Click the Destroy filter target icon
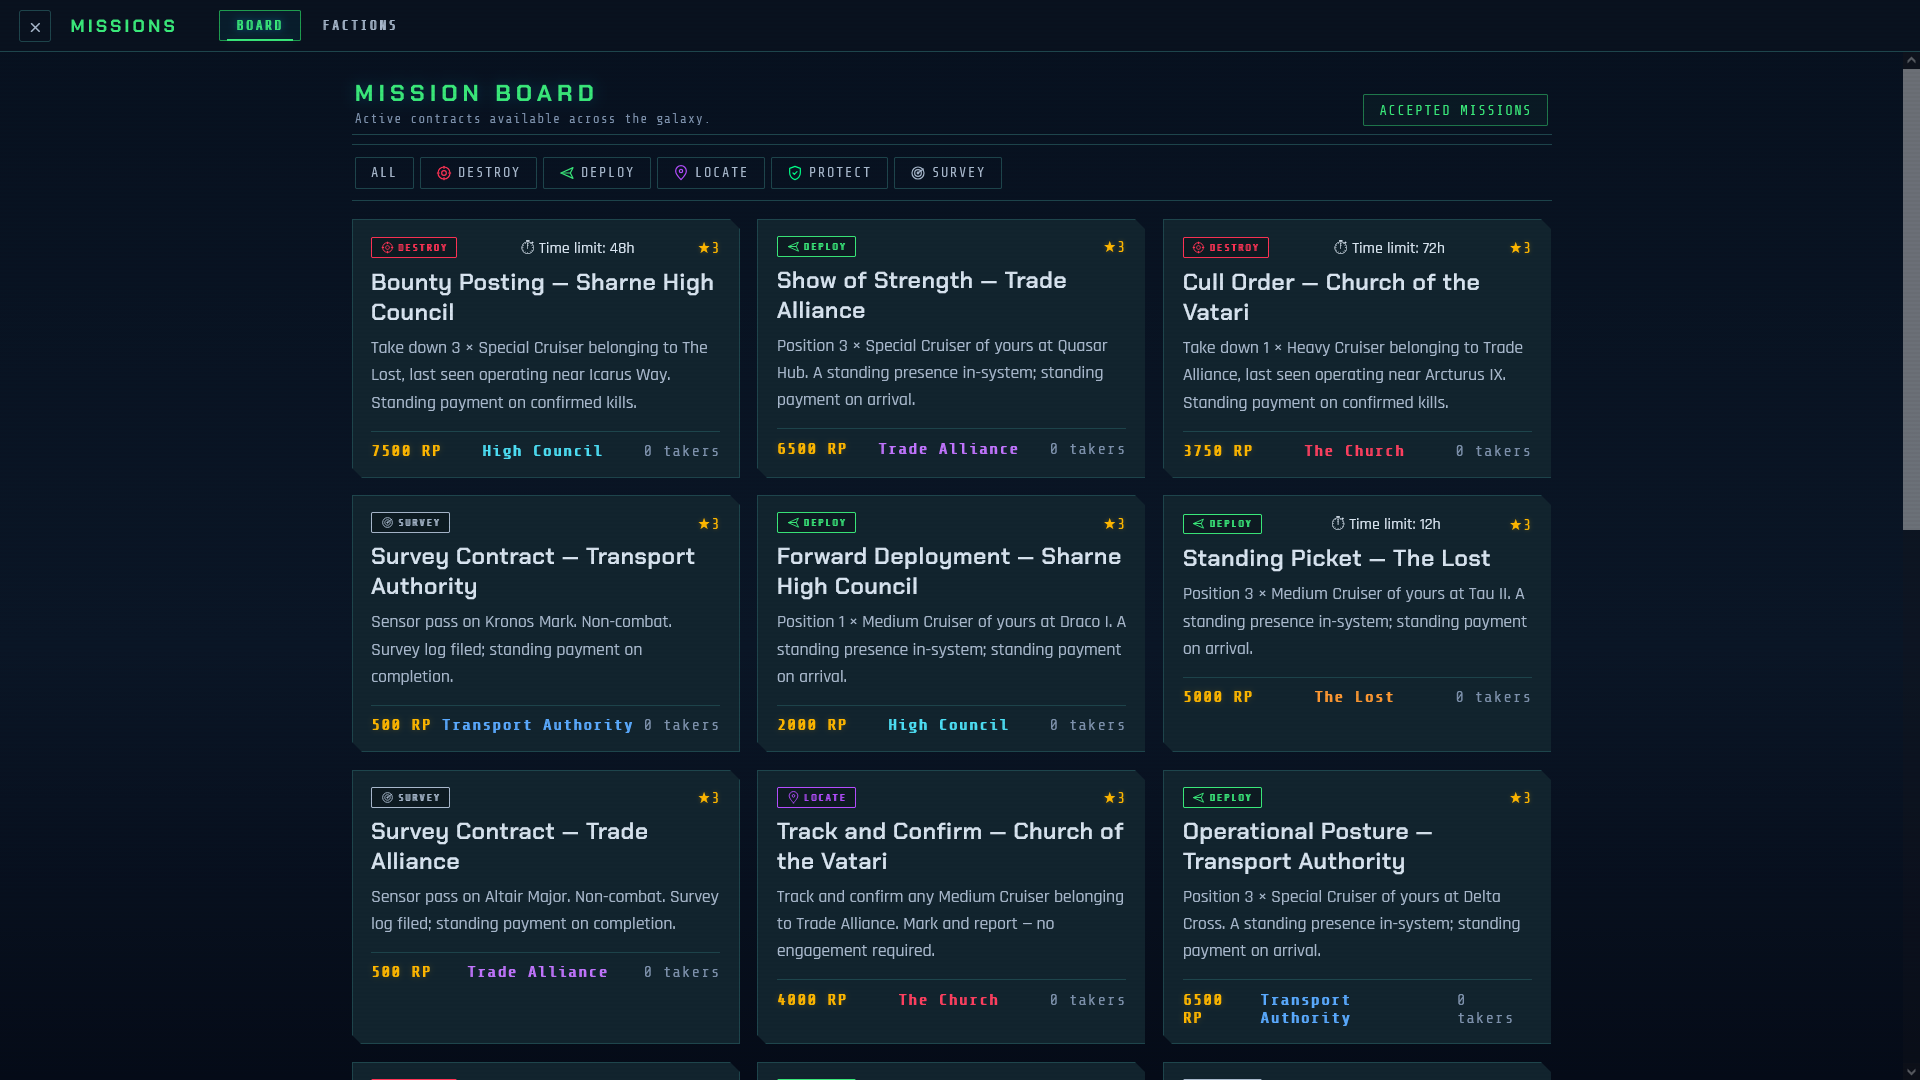The height and width of the screenshot is (1080, 1920). tap(444, 173)
